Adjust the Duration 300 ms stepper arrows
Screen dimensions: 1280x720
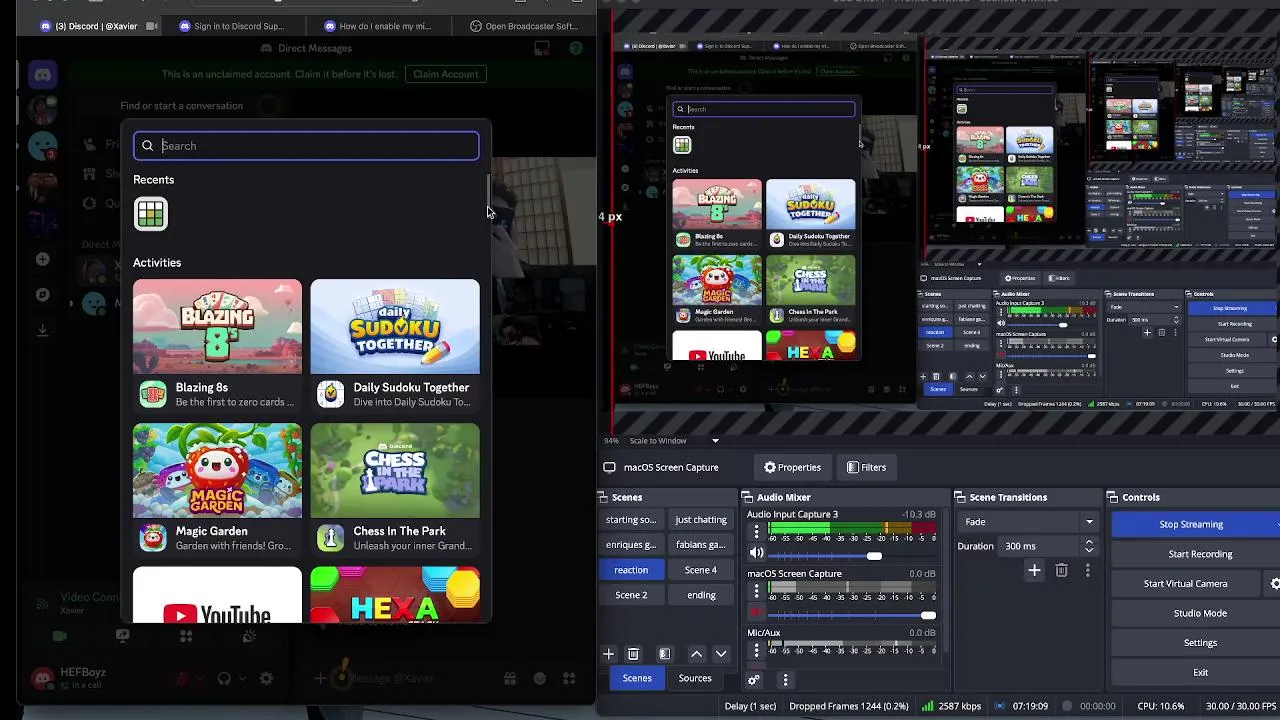(1089, 546)
